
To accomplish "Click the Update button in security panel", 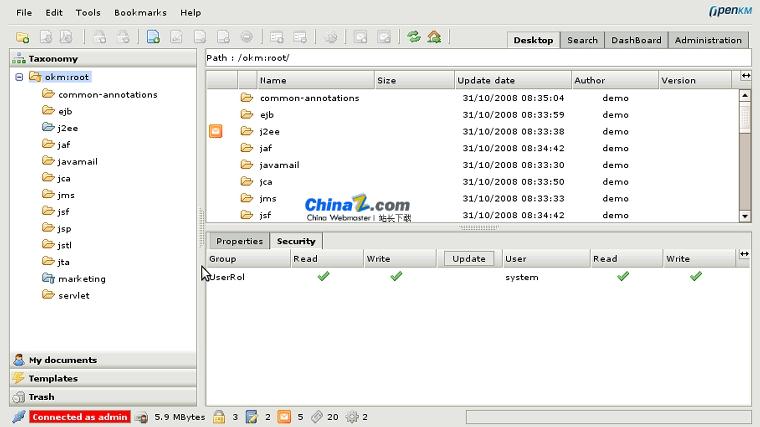I will point(469,259).
